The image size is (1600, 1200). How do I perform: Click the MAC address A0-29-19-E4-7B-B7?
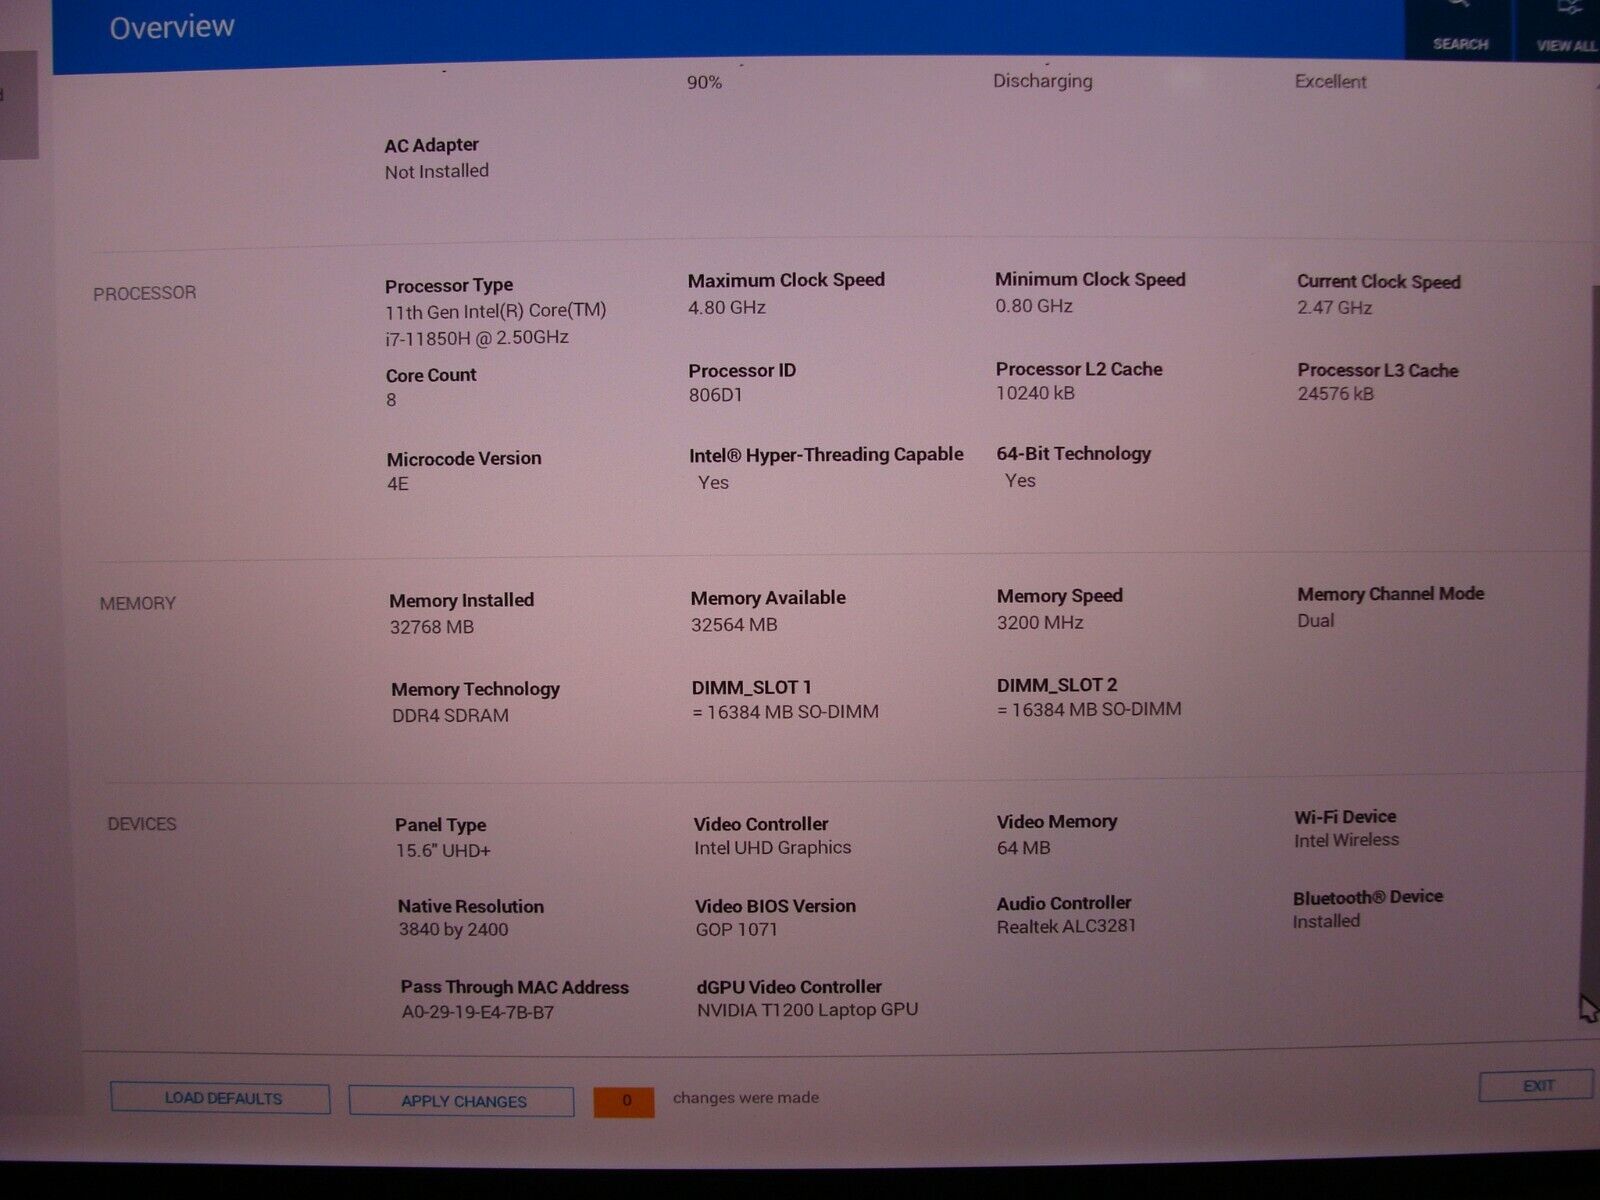[x=478, y=1012]
